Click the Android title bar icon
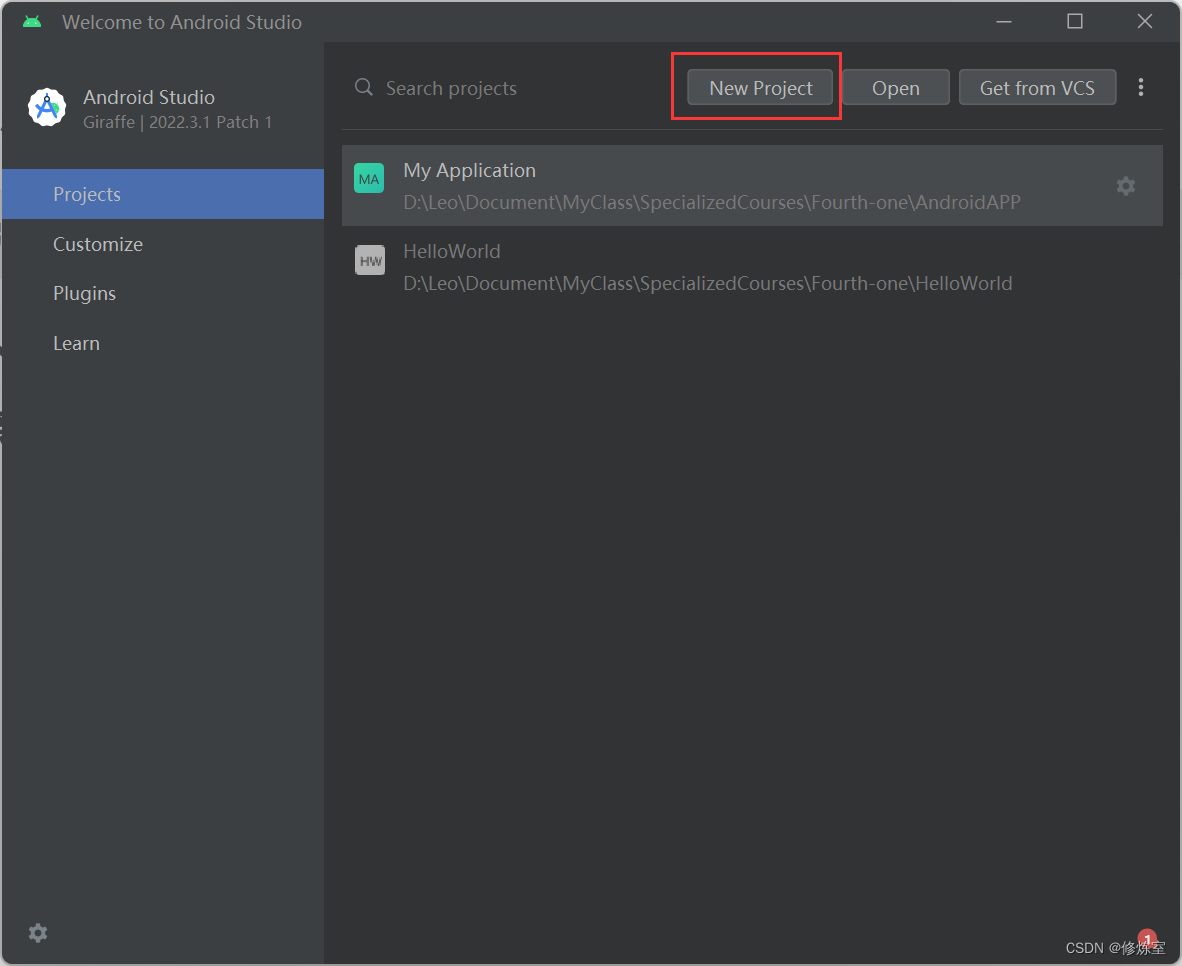The height and width of the screenshot is (966, 1182). click(x=32, y=22)
